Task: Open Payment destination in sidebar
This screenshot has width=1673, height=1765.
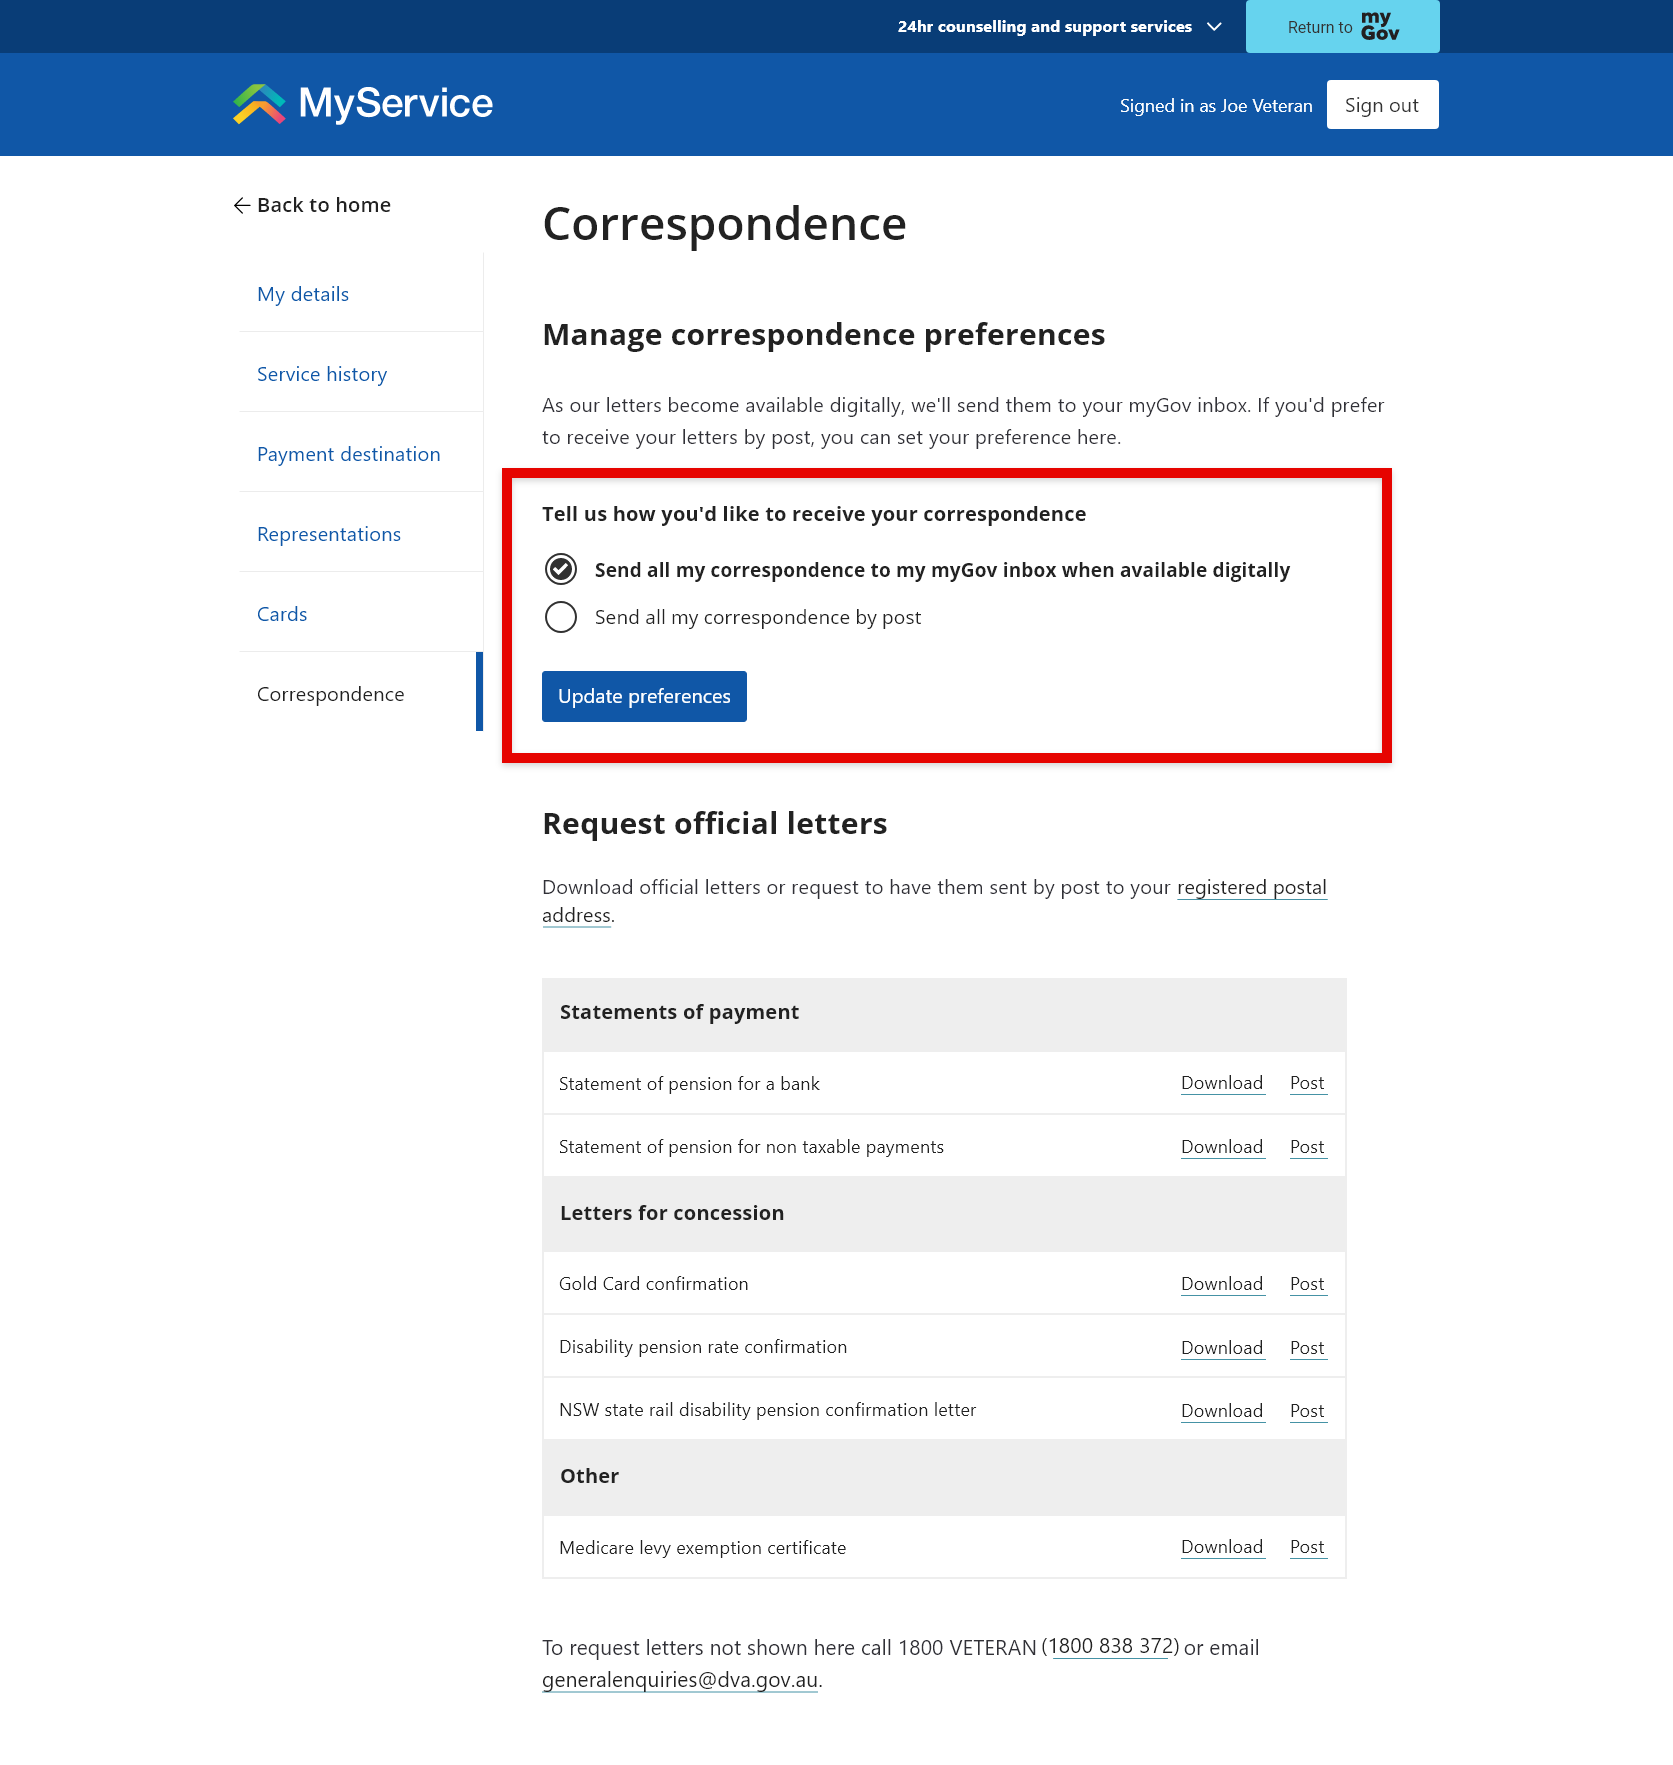Action: point(348,455)
